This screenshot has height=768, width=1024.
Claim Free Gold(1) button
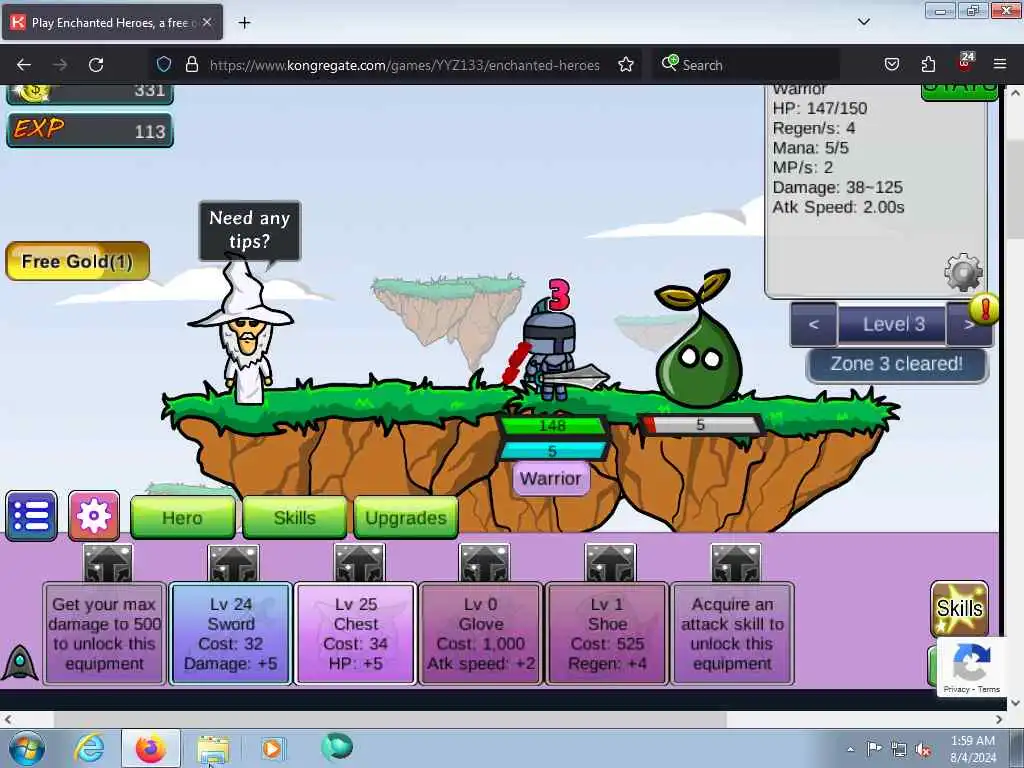pos(78,261)
